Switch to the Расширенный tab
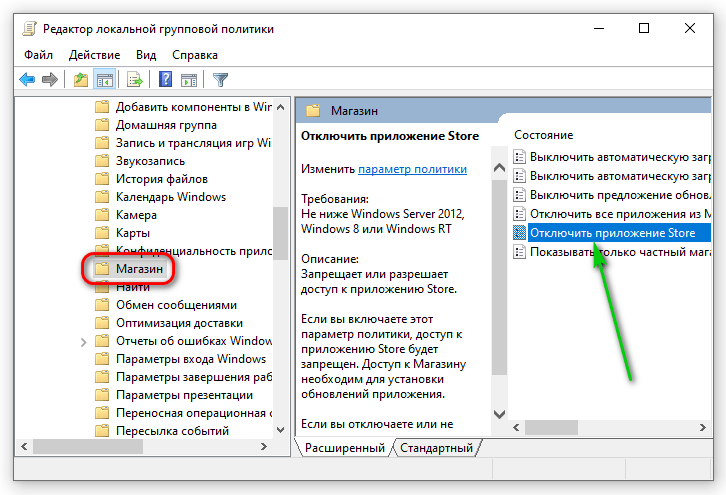 click(x=345, y=448)
